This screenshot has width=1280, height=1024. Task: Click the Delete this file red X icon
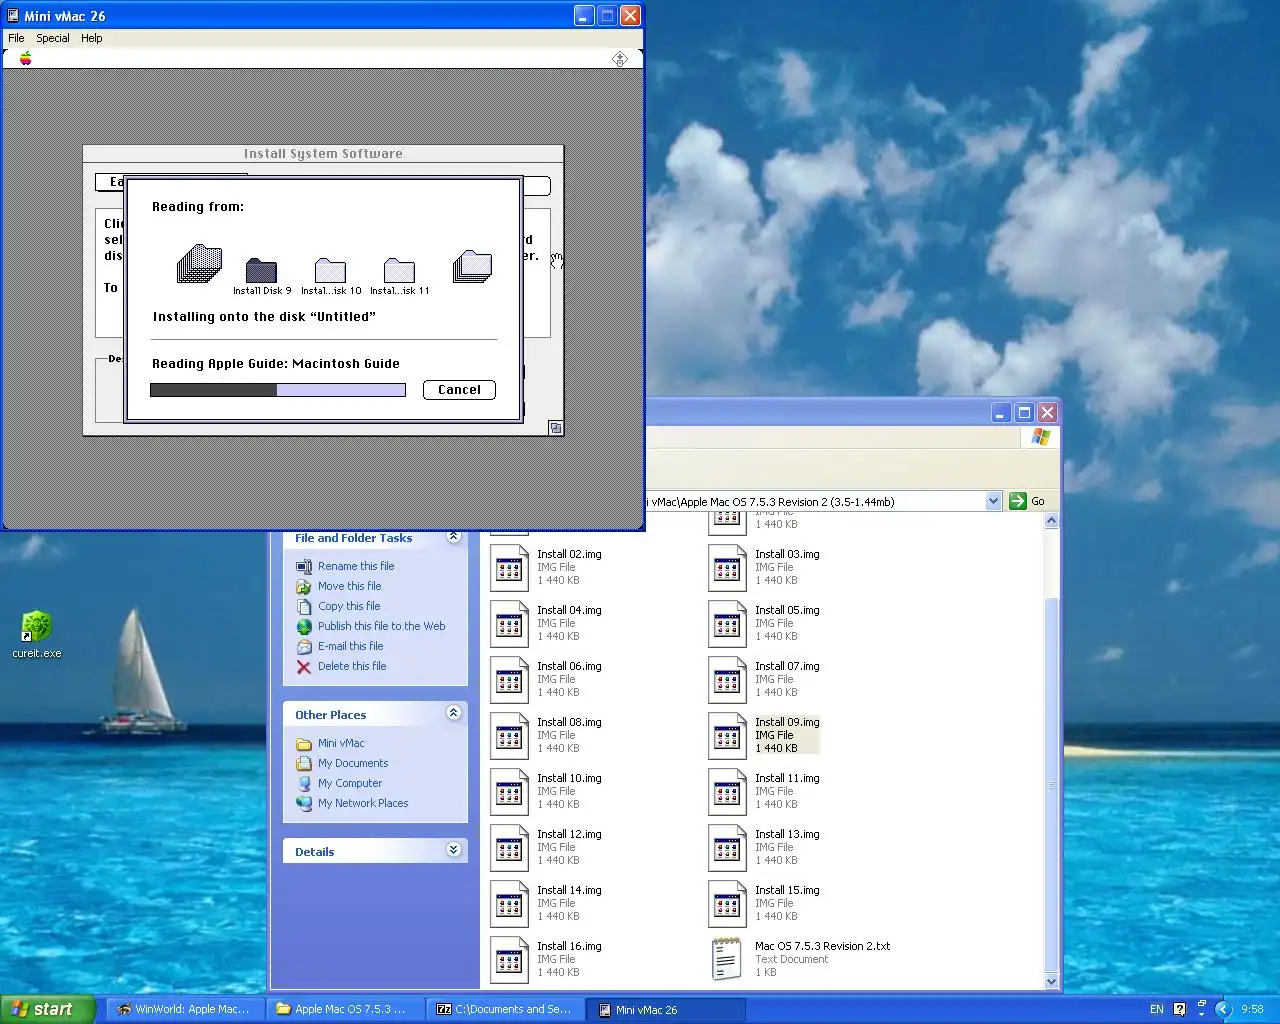tap(304, 667)
